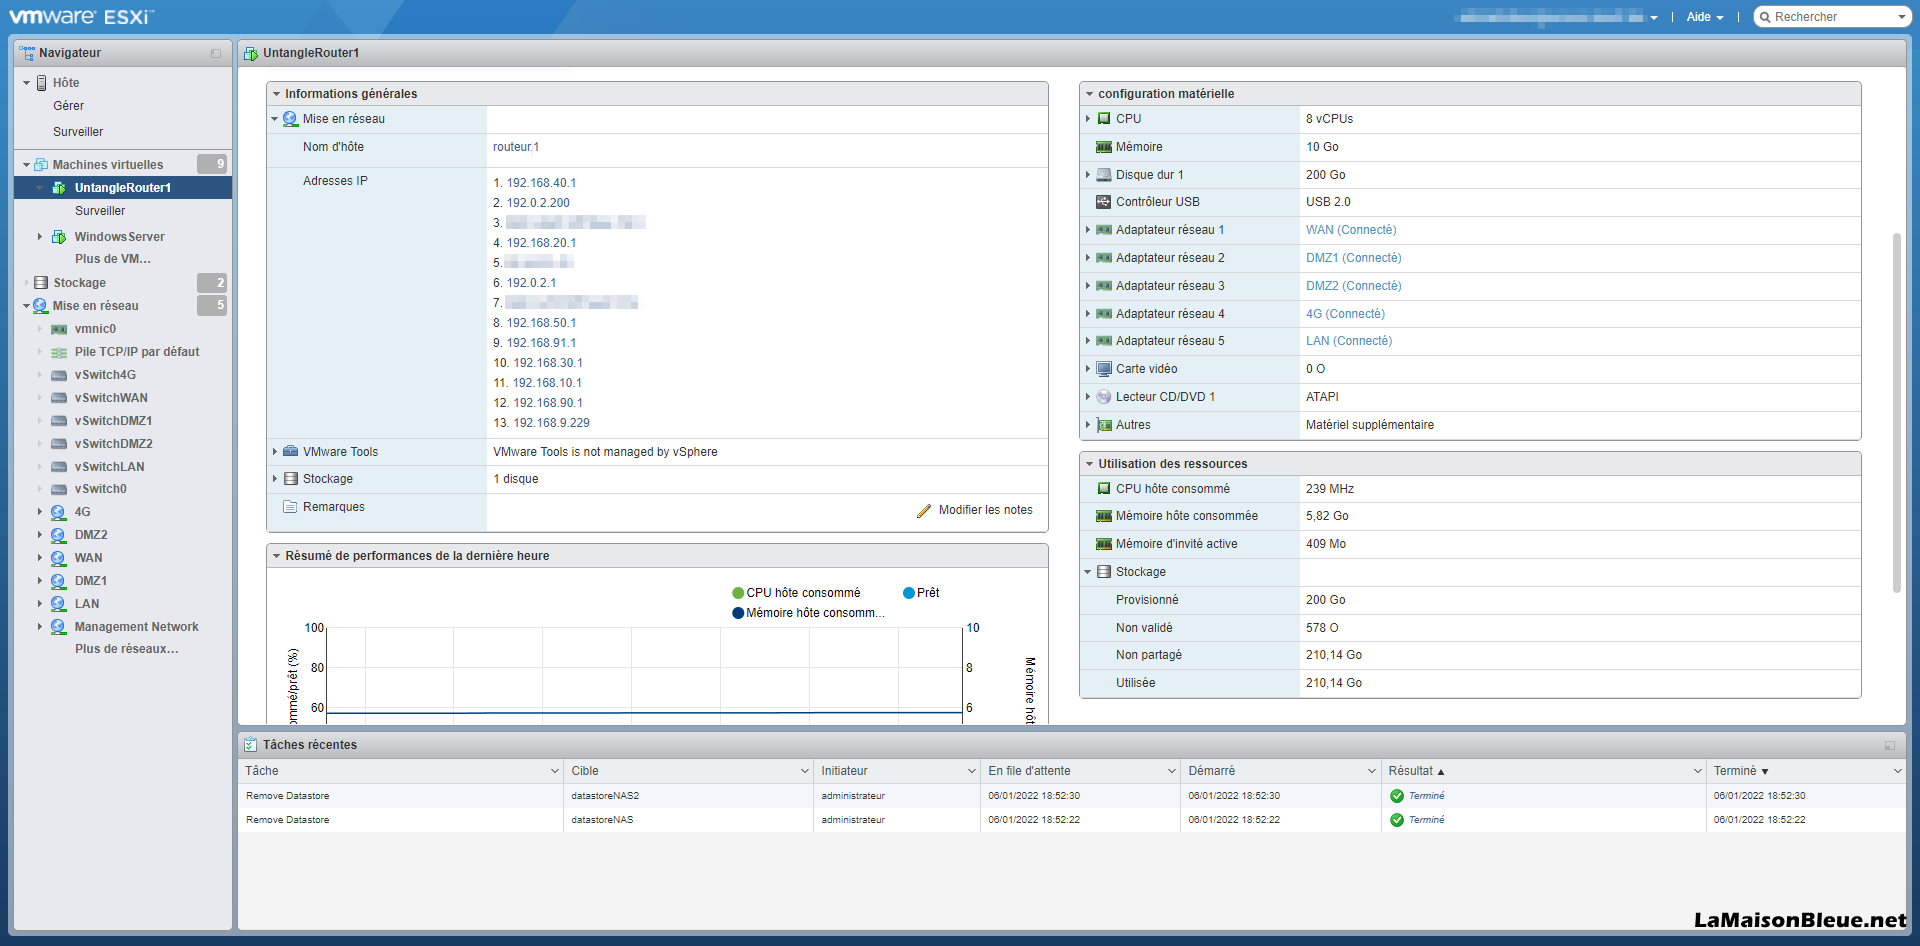Click IP address 192.168.9.229
Screen dimensions: 1920x946
coord(551,423)
